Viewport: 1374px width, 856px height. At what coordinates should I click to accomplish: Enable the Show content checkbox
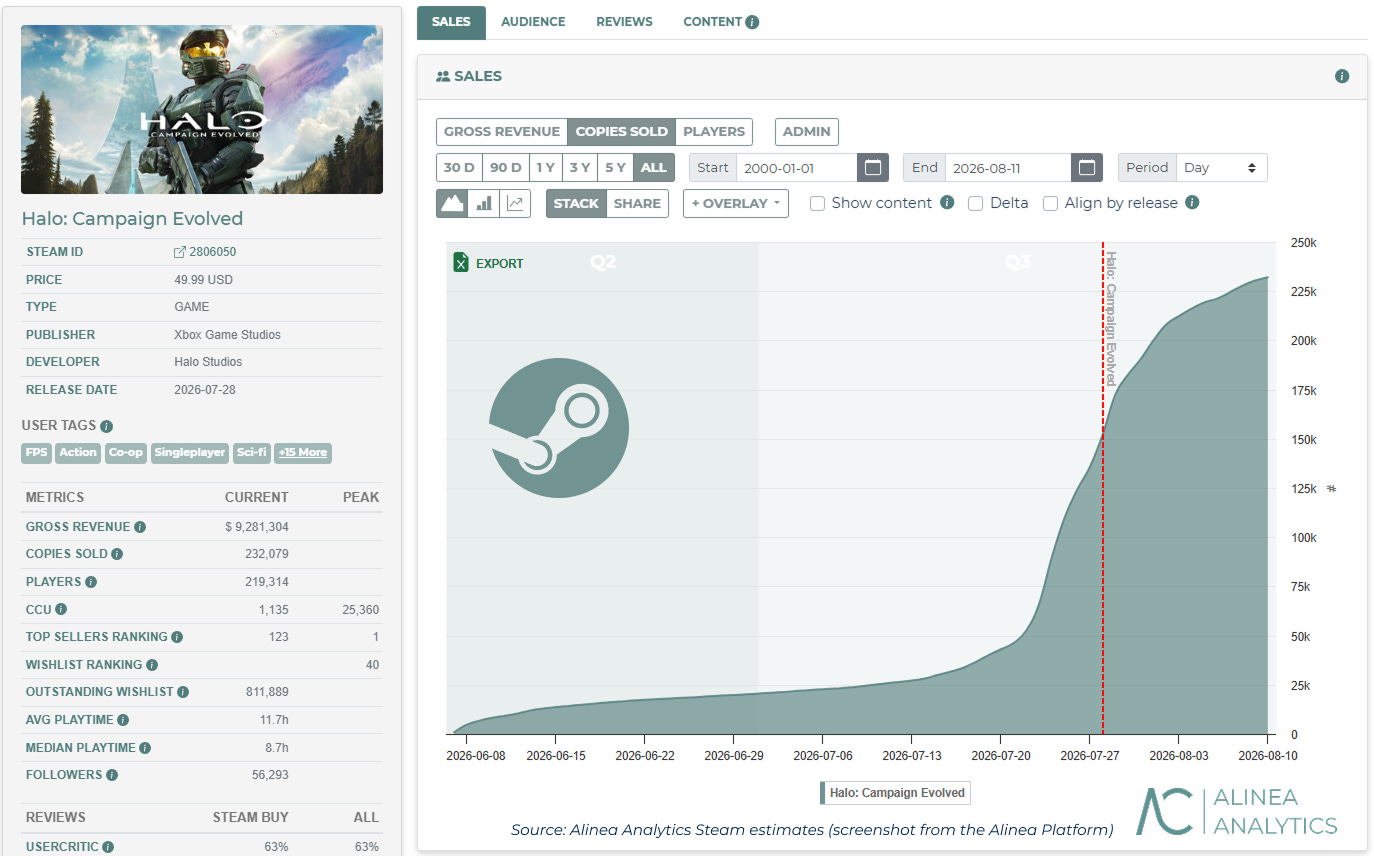[817, 203]
